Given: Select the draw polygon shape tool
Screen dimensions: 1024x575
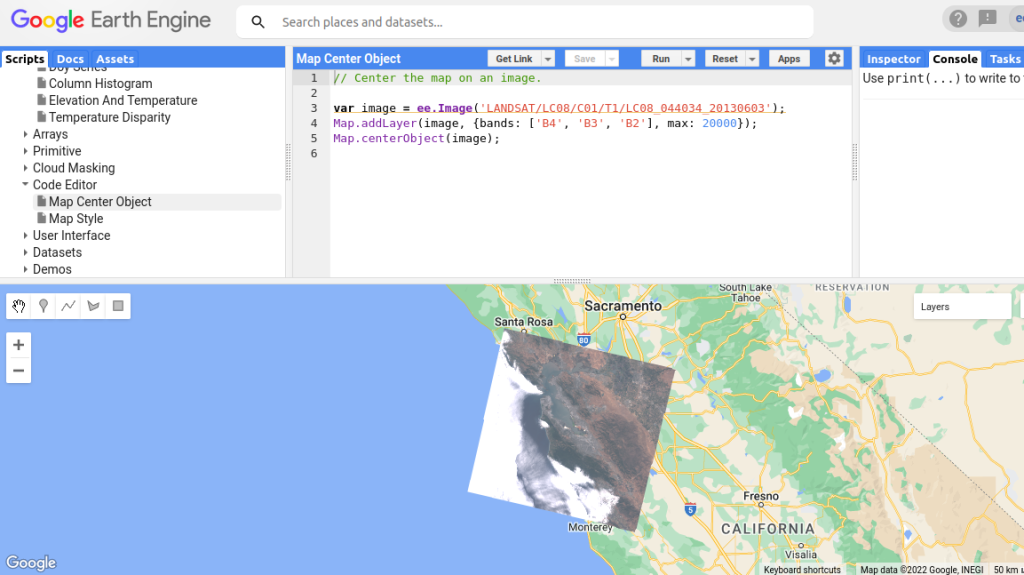Looking at the screenshot, I should (x=93, y=306).
